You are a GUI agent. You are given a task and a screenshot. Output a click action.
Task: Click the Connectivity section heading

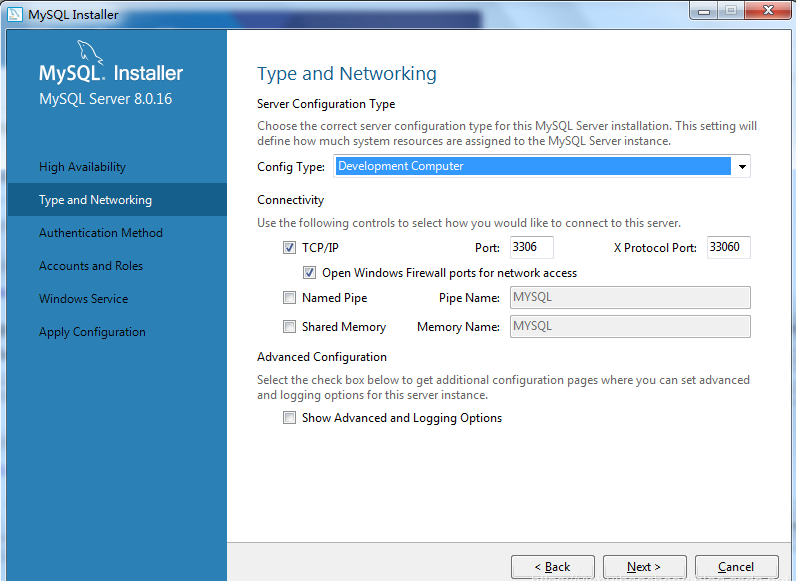click(x=290, y=200)
